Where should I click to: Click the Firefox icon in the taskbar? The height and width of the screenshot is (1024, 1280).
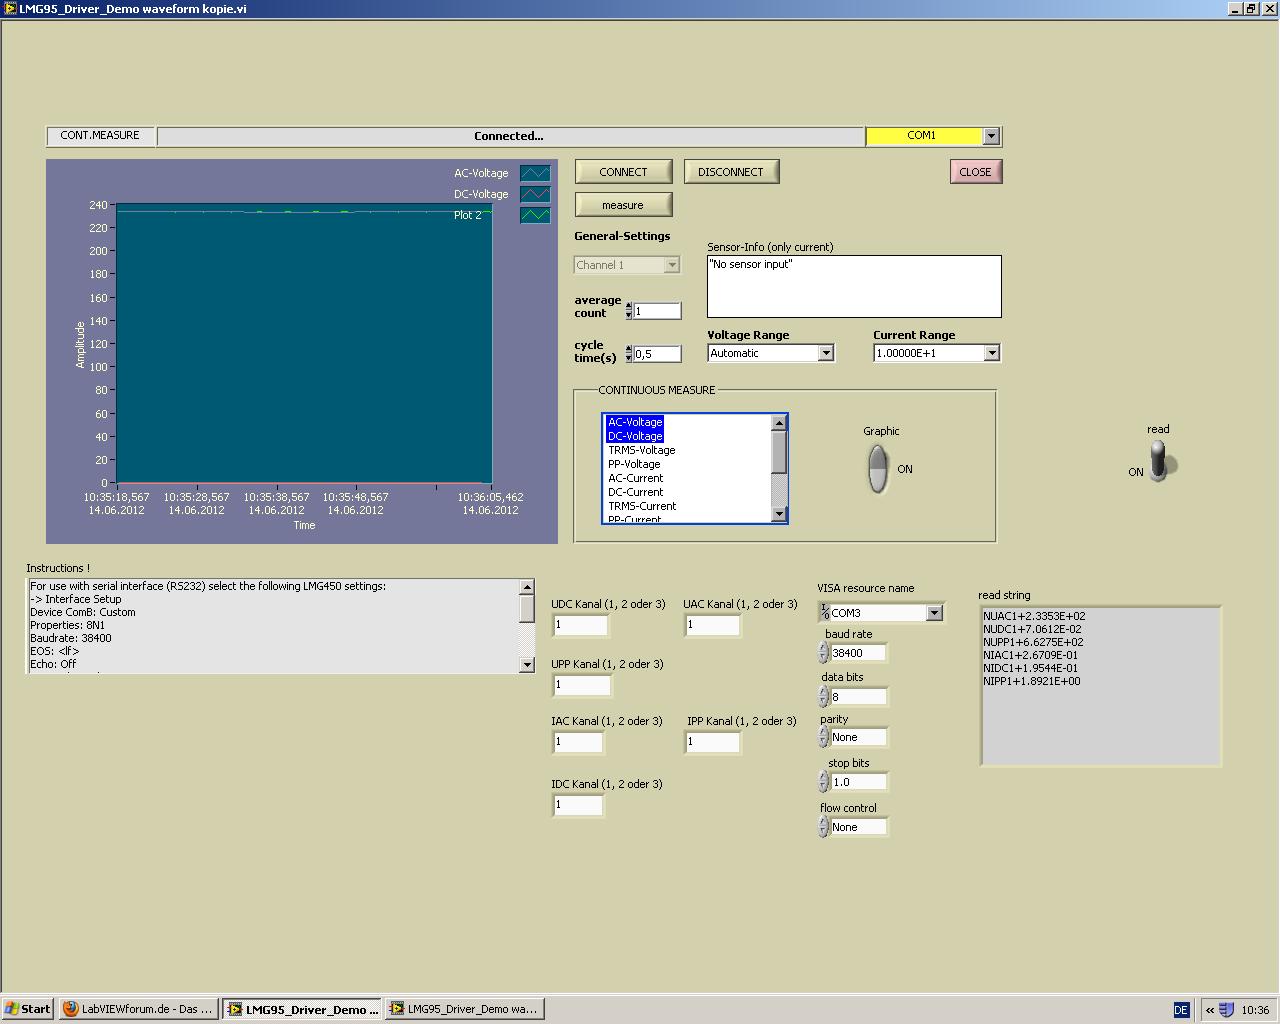[x=71, y=1009]
